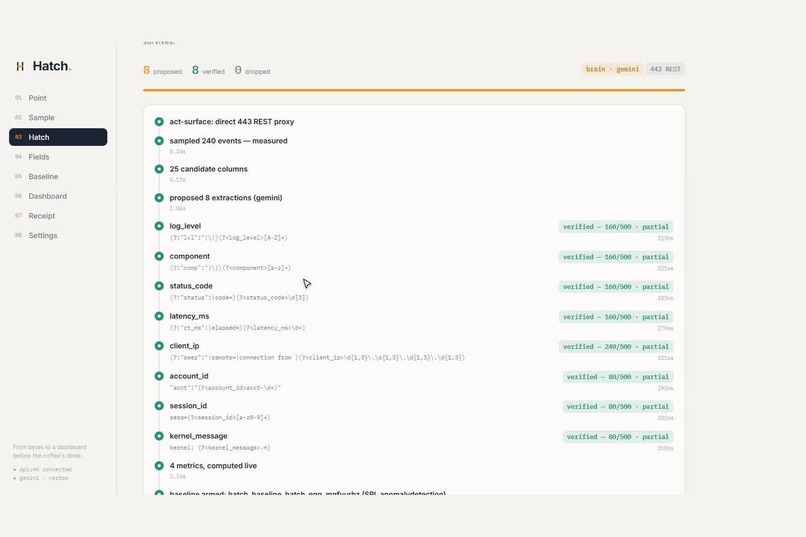Select proposed 8 extractions (gemini) row
This screenshot has width=806, height=537.
(226, 198)
